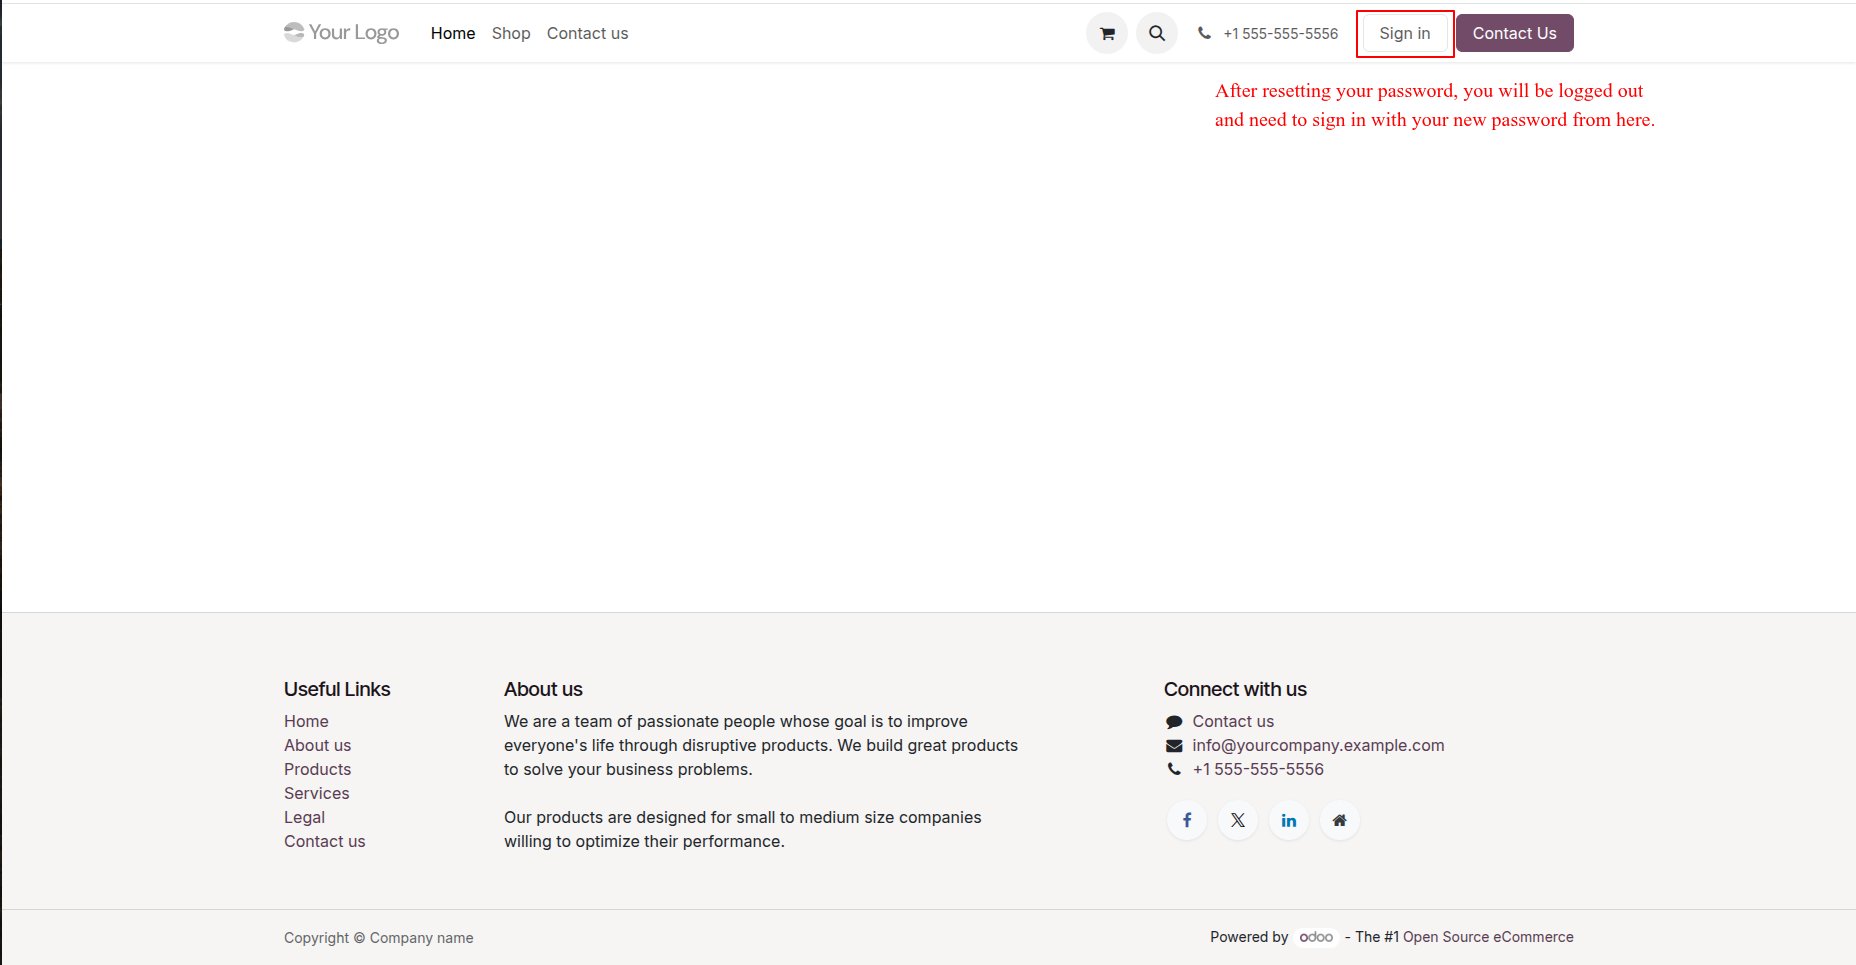Image resolution: width=1856 pixels, height=965 pixels.
Task: Click the Your Logo image
Action: (x=341, y=33)
